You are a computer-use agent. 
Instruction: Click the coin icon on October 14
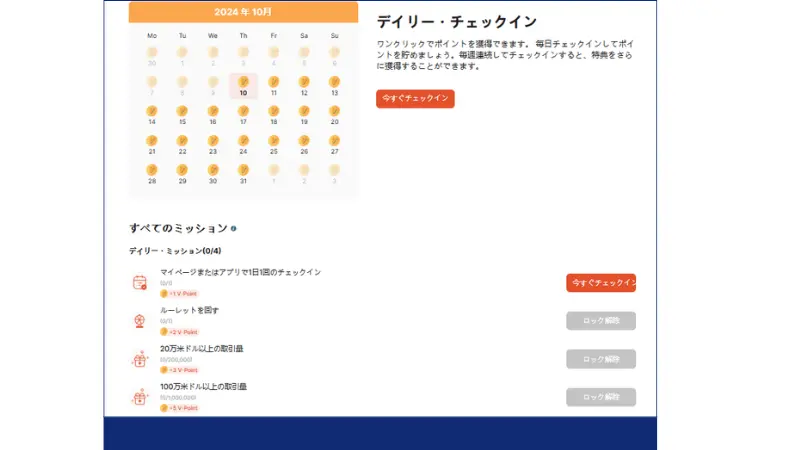[x=152, y=111]
